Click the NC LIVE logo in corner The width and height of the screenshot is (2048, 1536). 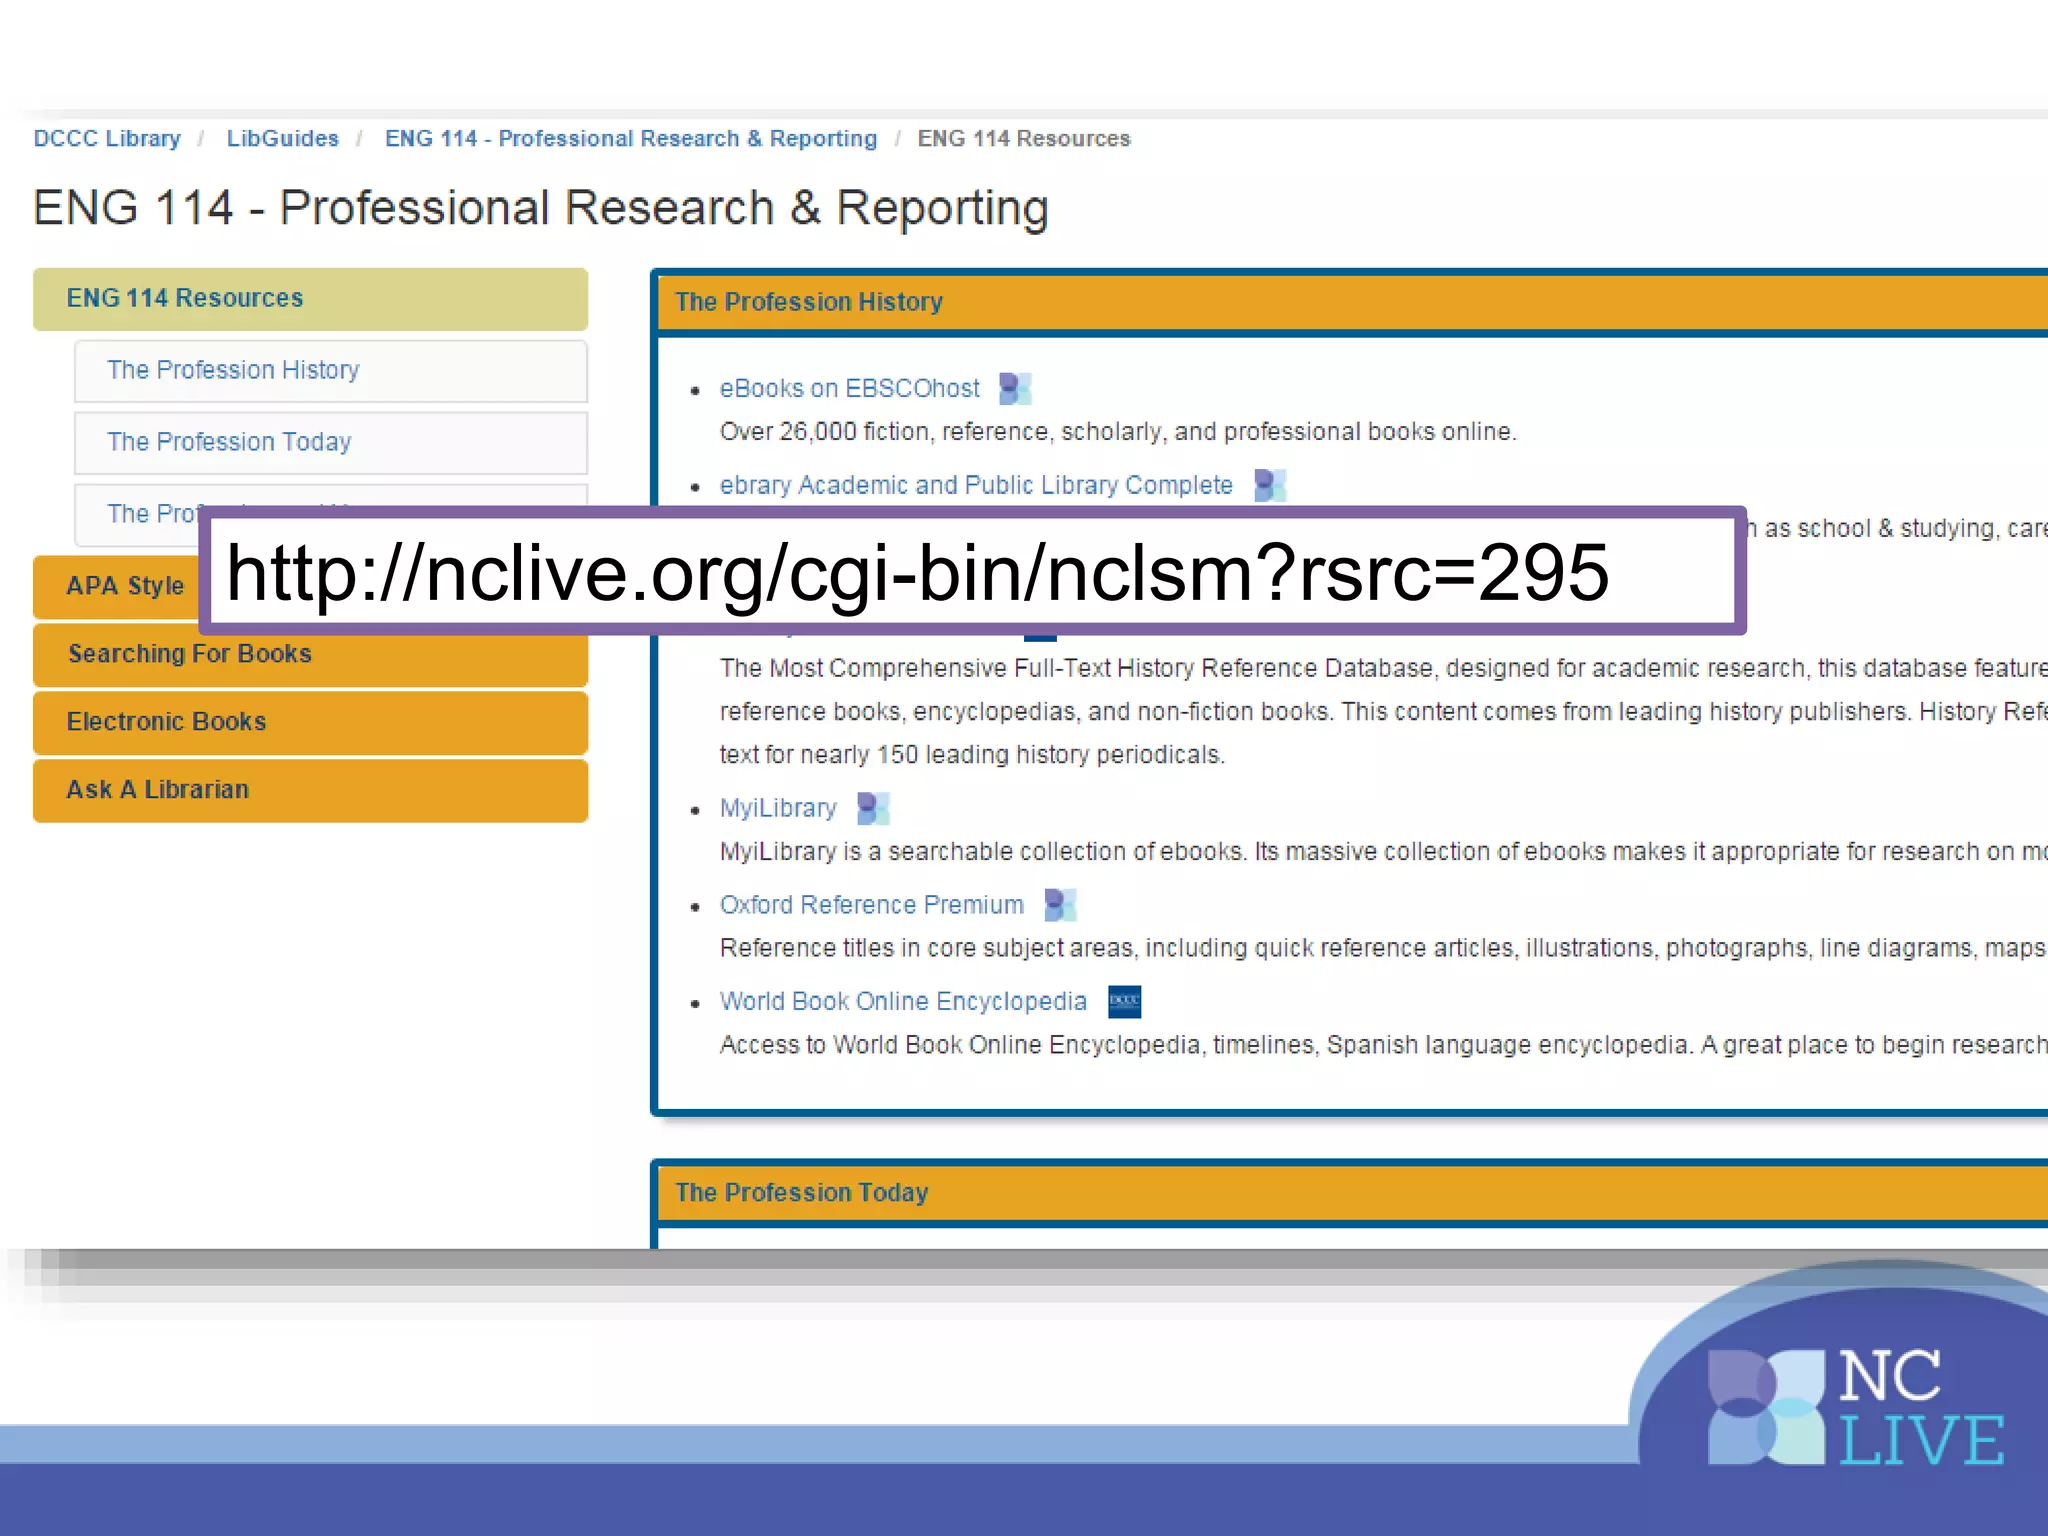(x=1856, y=1407)
